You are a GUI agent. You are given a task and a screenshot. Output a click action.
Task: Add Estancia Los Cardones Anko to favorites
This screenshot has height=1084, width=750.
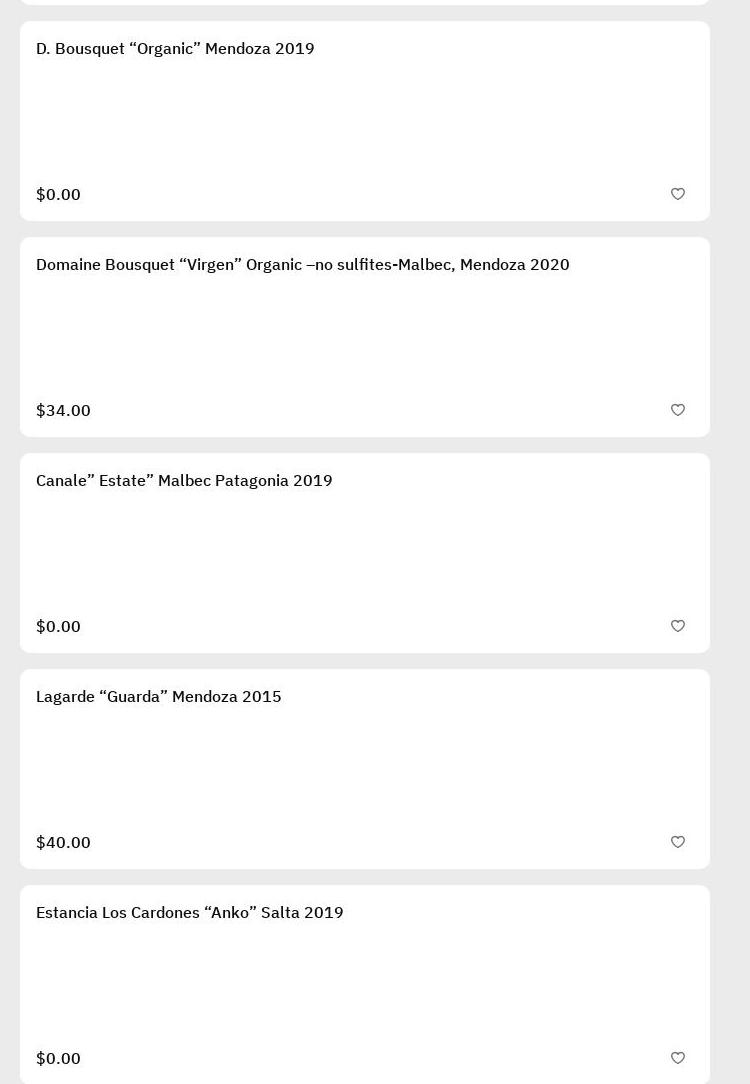pyautogui.click(x=678, y=1058)
